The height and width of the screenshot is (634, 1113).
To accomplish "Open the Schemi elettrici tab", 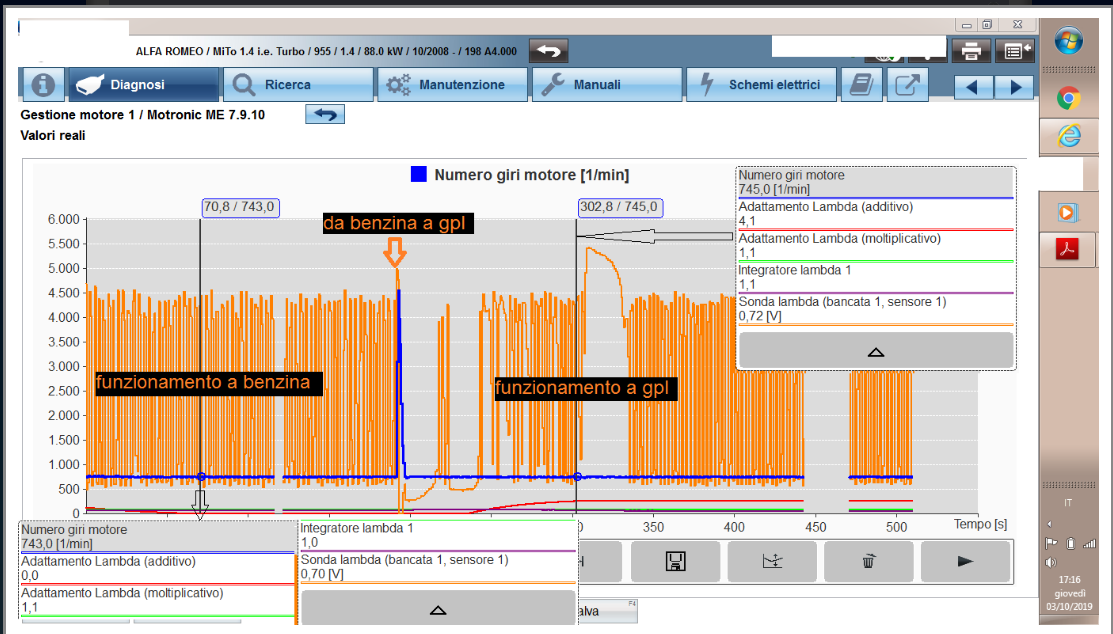I will pos(761,84).
